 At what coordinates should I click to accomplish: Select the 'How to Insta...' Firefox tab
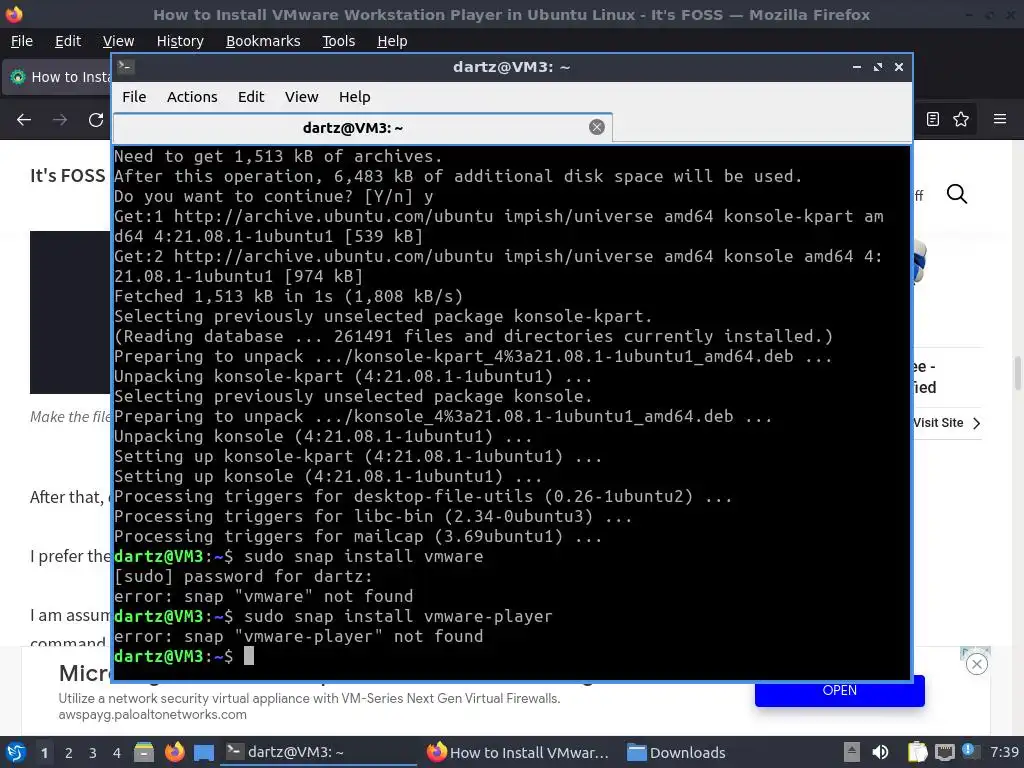pyautogui.click(x=57, y=77)
